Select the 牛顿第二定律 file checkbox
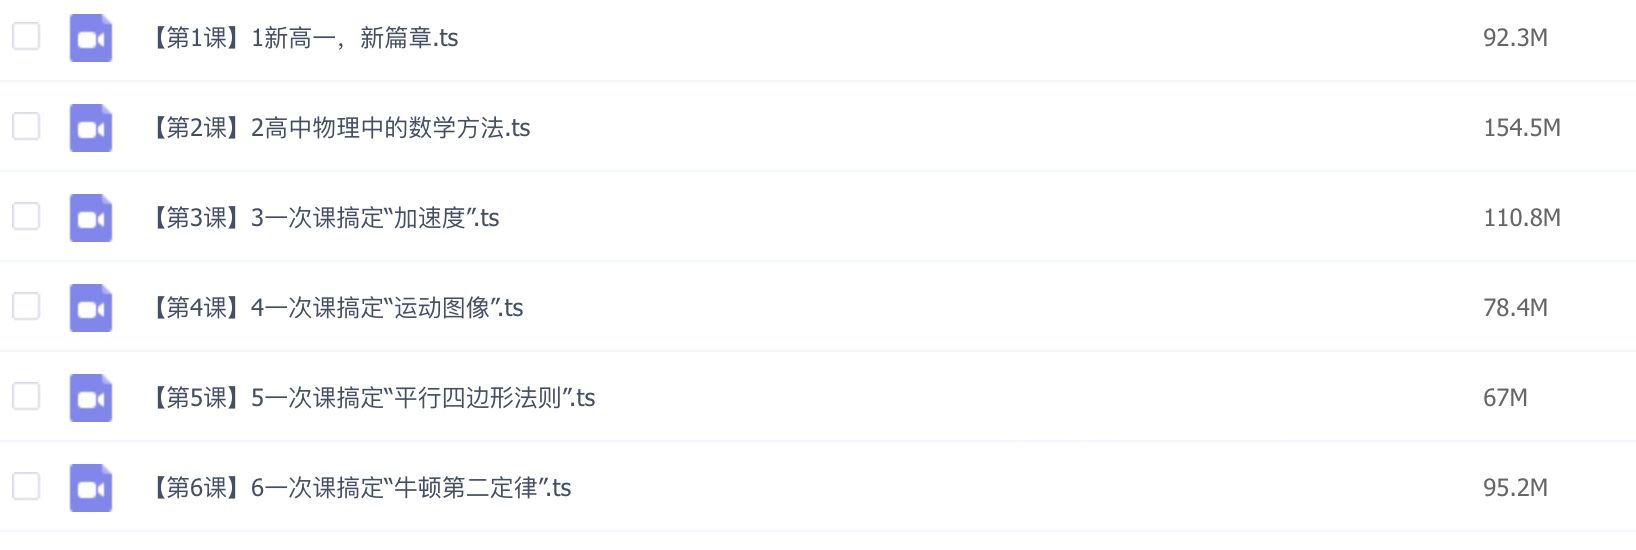Image resolution: width=1636 pixels, height=550 pixels. click(26, 486)
